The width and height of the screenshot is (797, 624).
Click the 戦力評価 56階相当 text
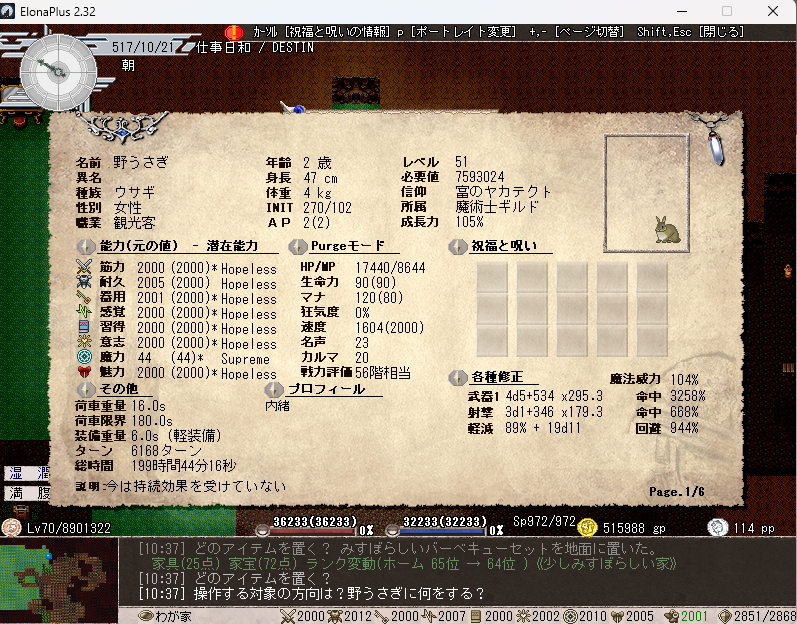[x=355, y=372]
